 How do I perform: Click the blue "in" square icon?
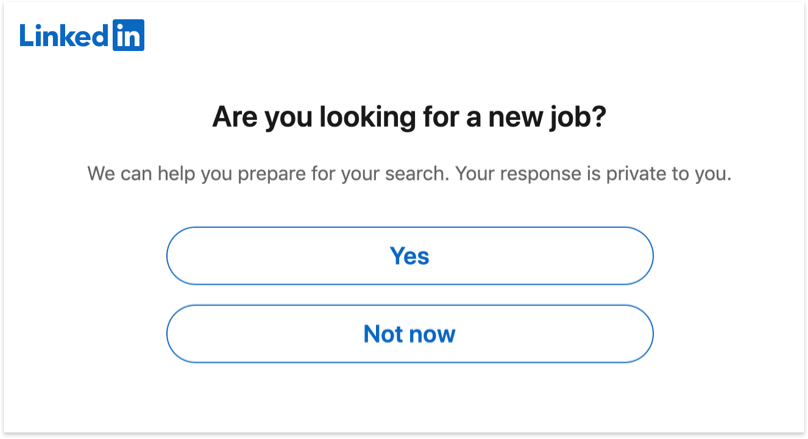(127, 35)
